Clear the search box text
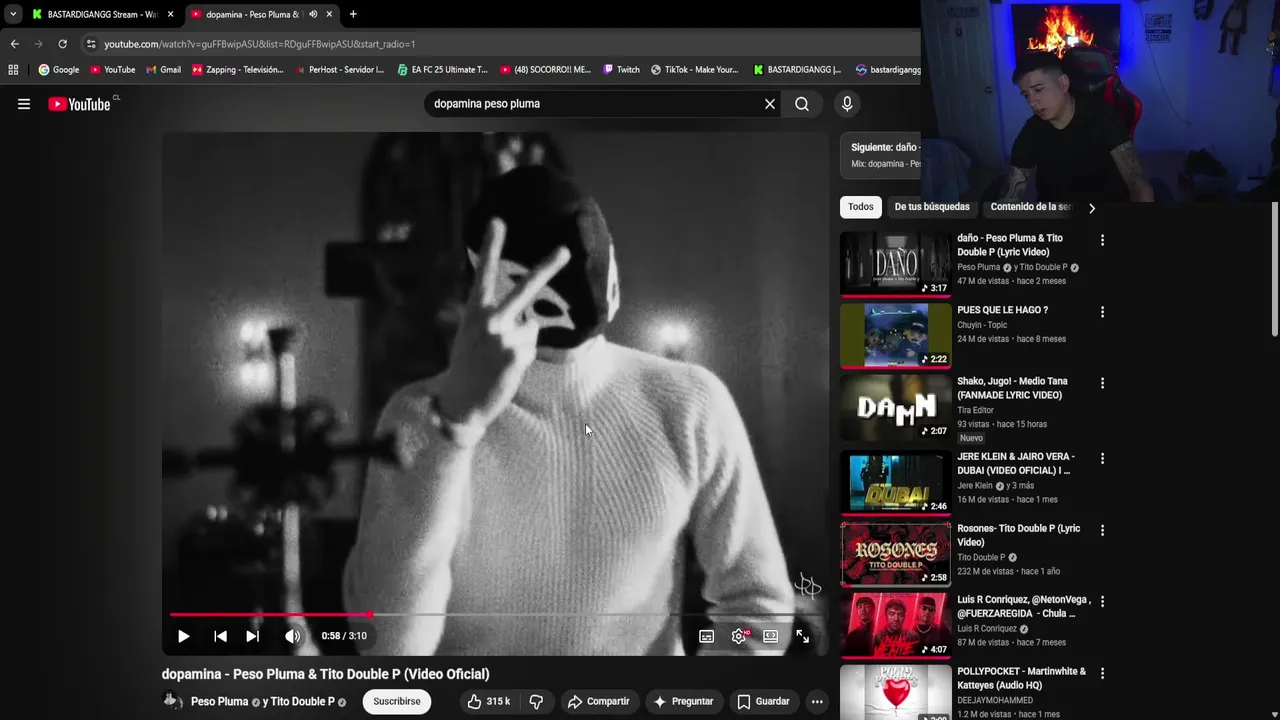Screen dimensions: 1280x720 (770, 104)
